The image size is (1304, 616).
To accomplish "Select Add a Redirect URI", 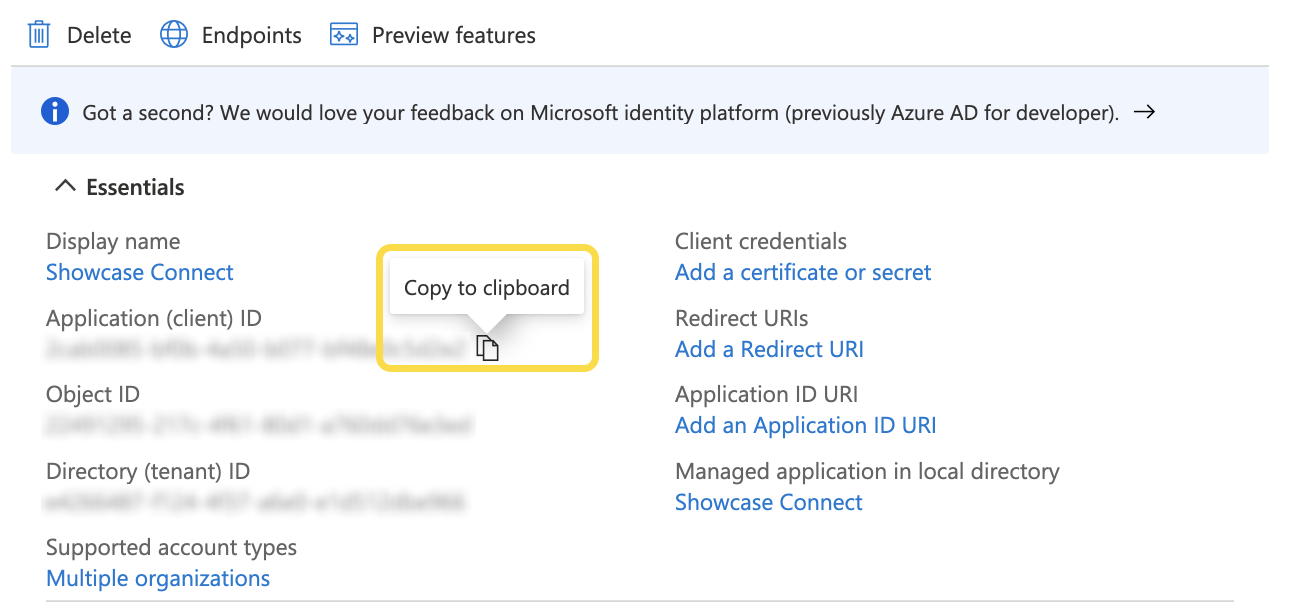I will point(769,349).
